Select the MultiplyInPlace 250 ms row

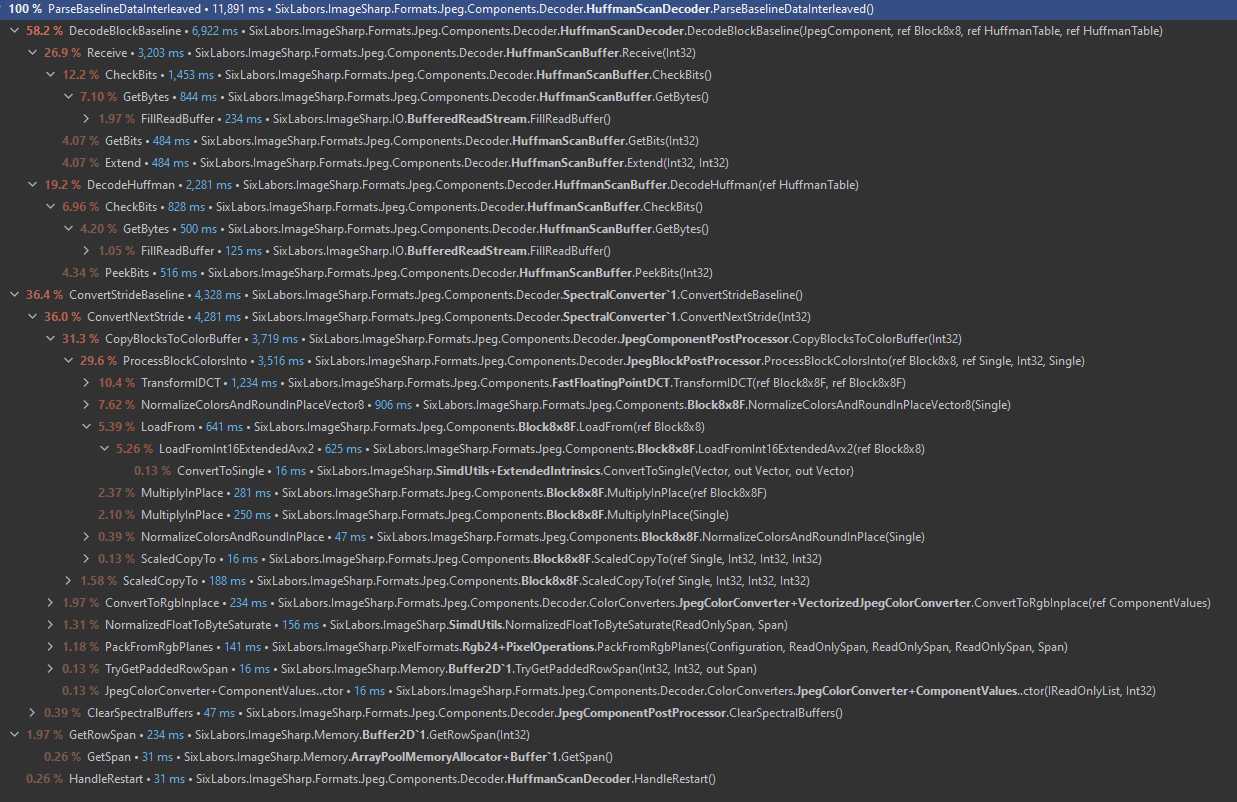(x=618, y=515)
